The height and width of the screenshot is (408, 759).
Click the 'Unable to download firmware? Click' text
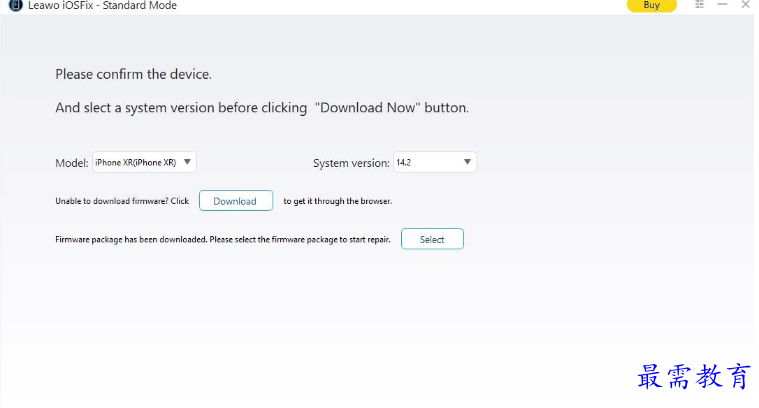pyautogui.click(x=122, y=201)
